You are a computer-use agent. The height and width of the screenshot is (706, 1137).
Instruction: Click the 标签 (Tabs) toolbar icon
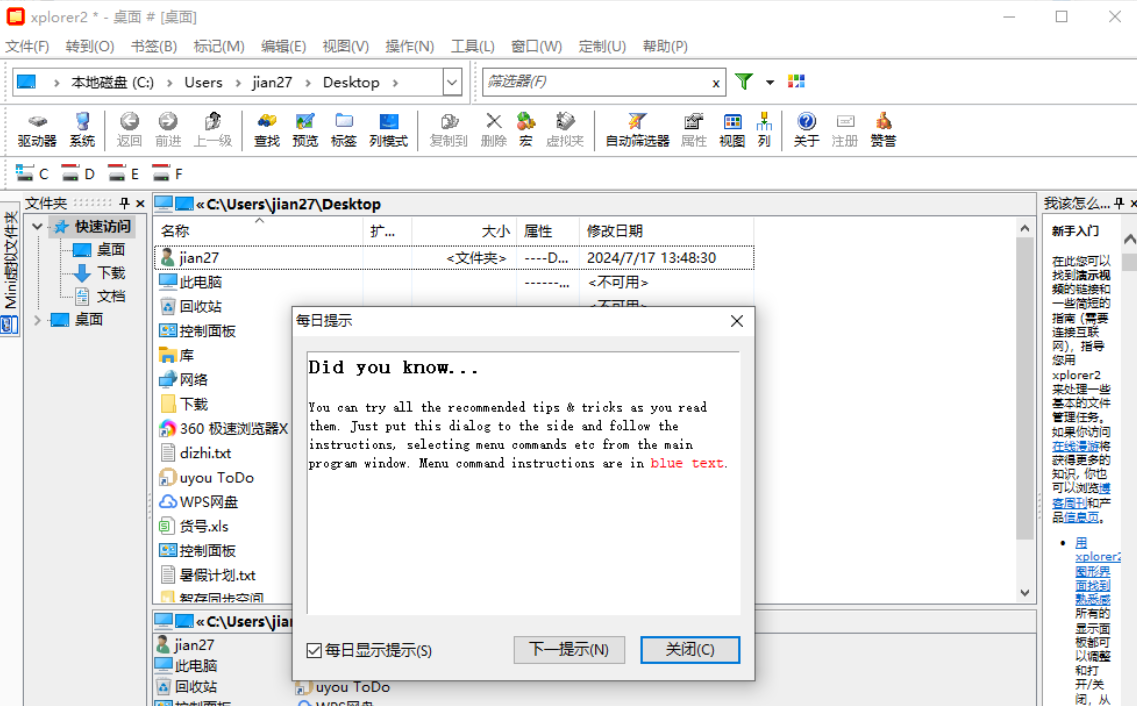point(344,130)
